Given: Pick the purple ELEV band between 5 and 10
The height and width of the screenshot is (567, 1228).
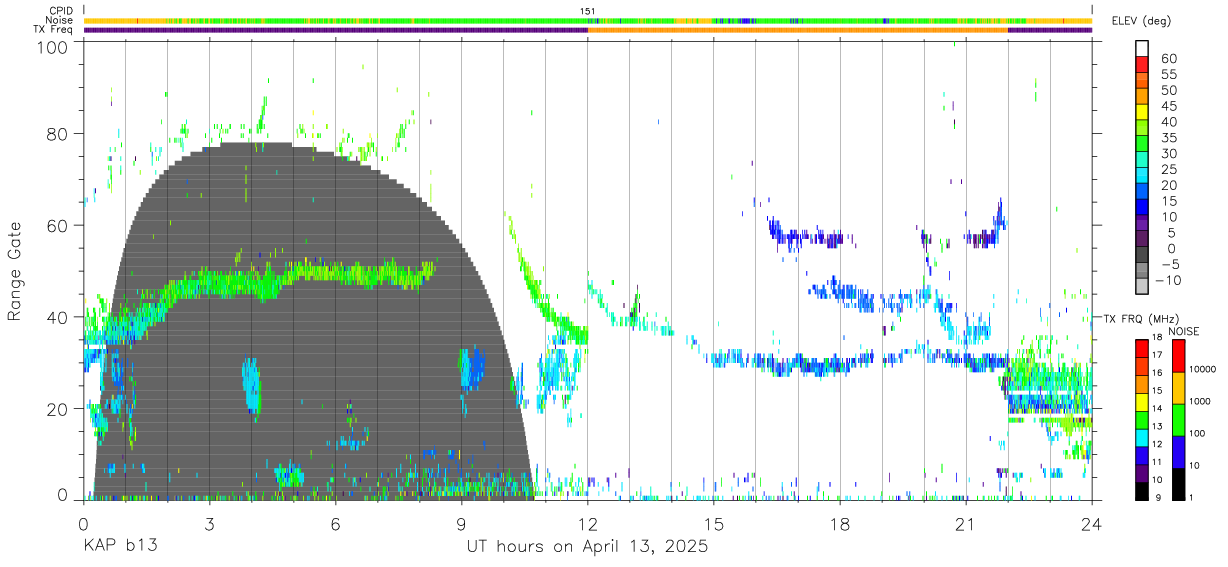Looking at the screenshot, I should click(1142, 225).
